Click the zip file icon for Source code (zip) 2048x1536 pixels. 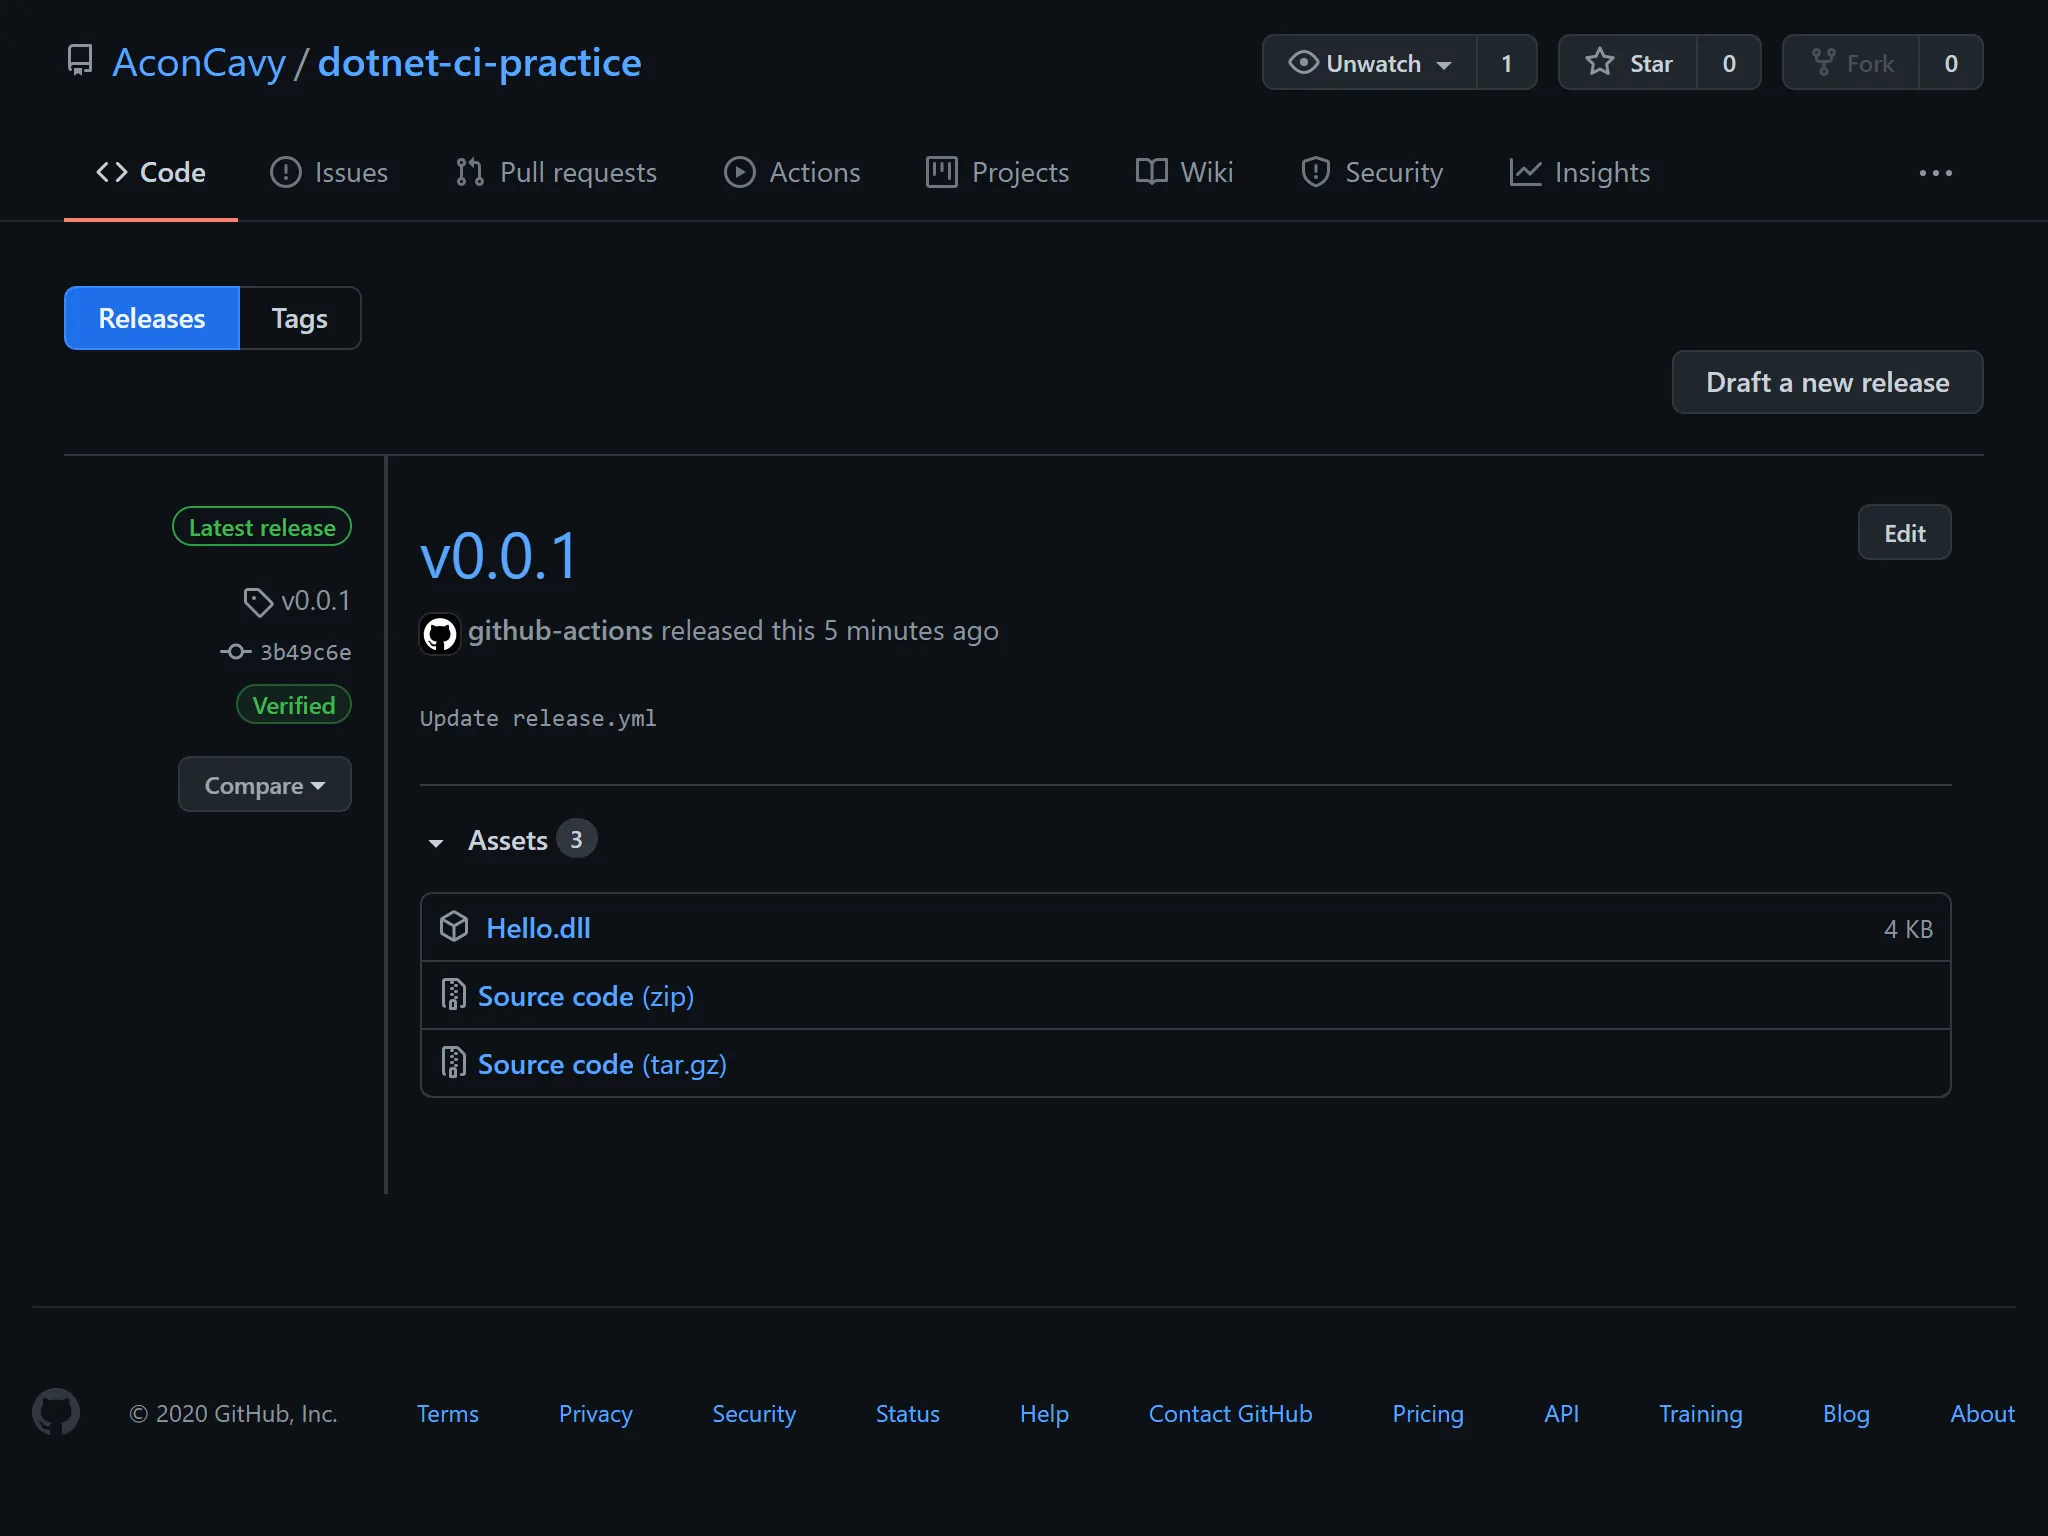click(453, 995)
